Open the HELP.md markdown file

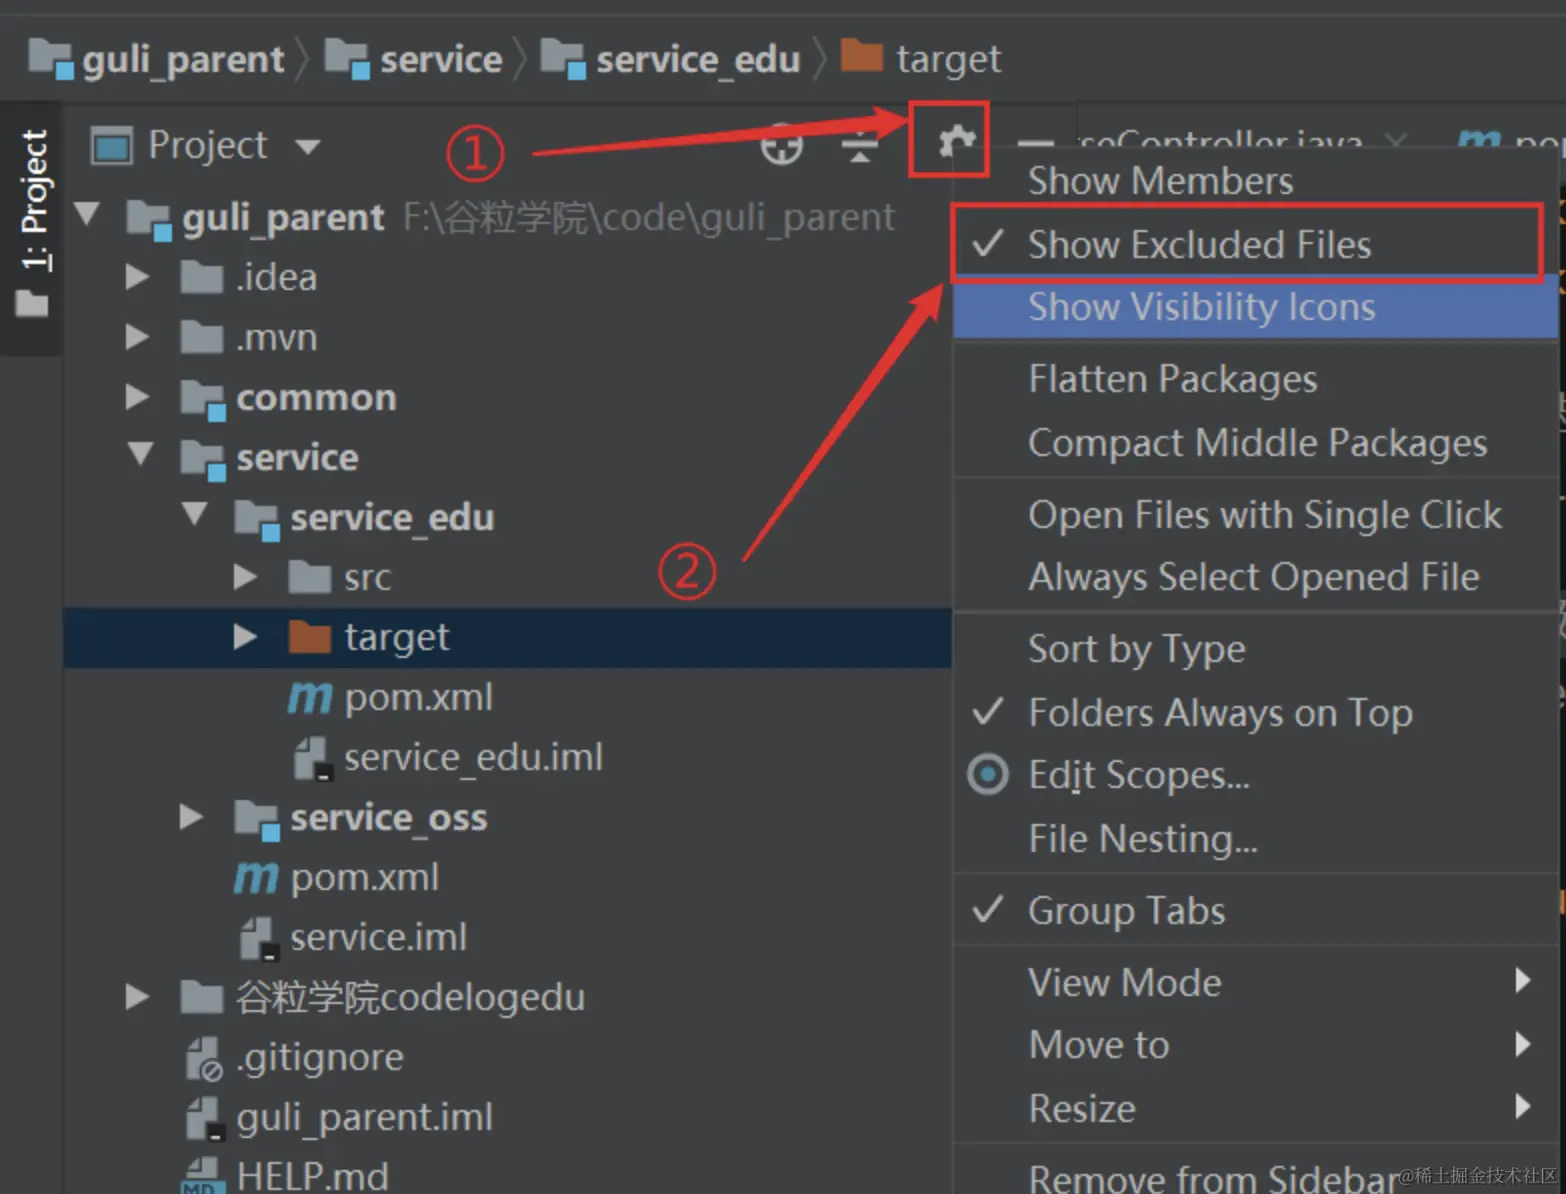click(311, 1175)
